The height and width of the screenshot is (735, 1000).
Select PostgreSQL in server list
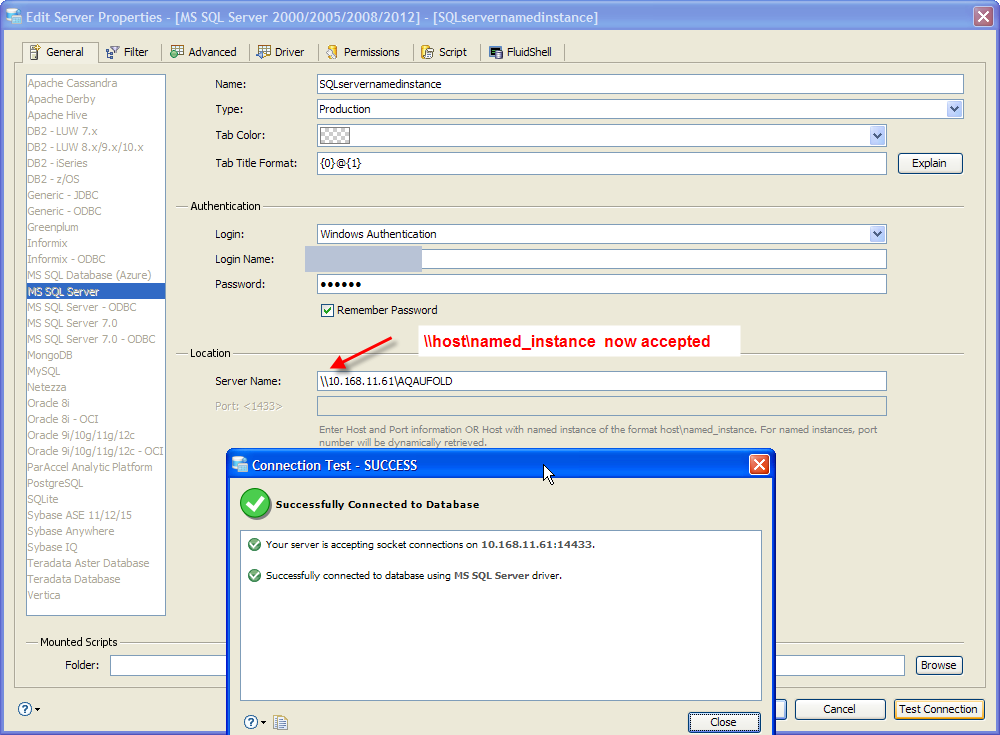point(55,483)
